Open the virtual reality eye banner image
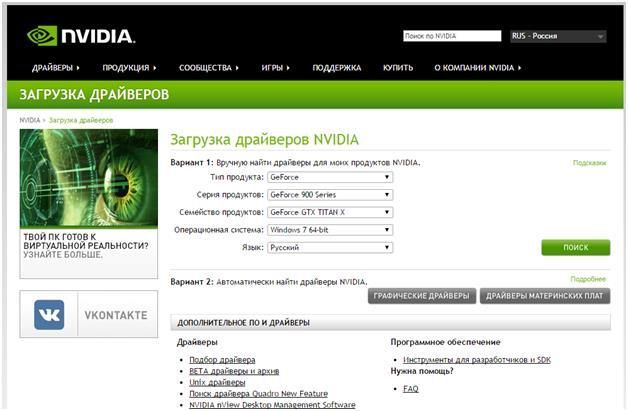The width and height of the screenshot is (628, 411). coord(89,178)
